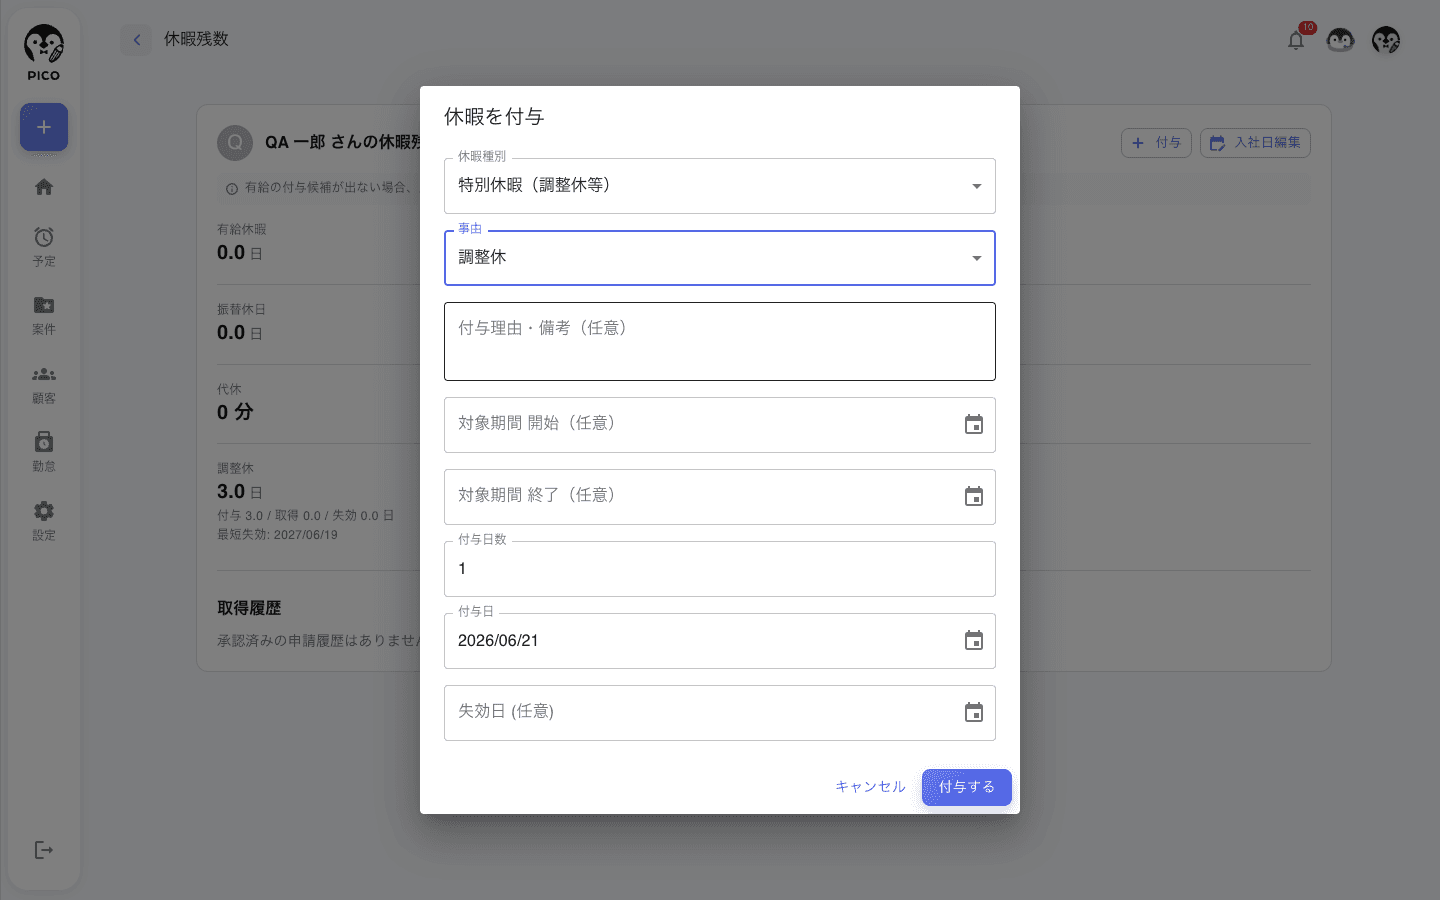The width and height of the screenshot is (1440, 900).
Task: Open calendar picker for 対象期間 開始
Action: [x=974, y=425]
